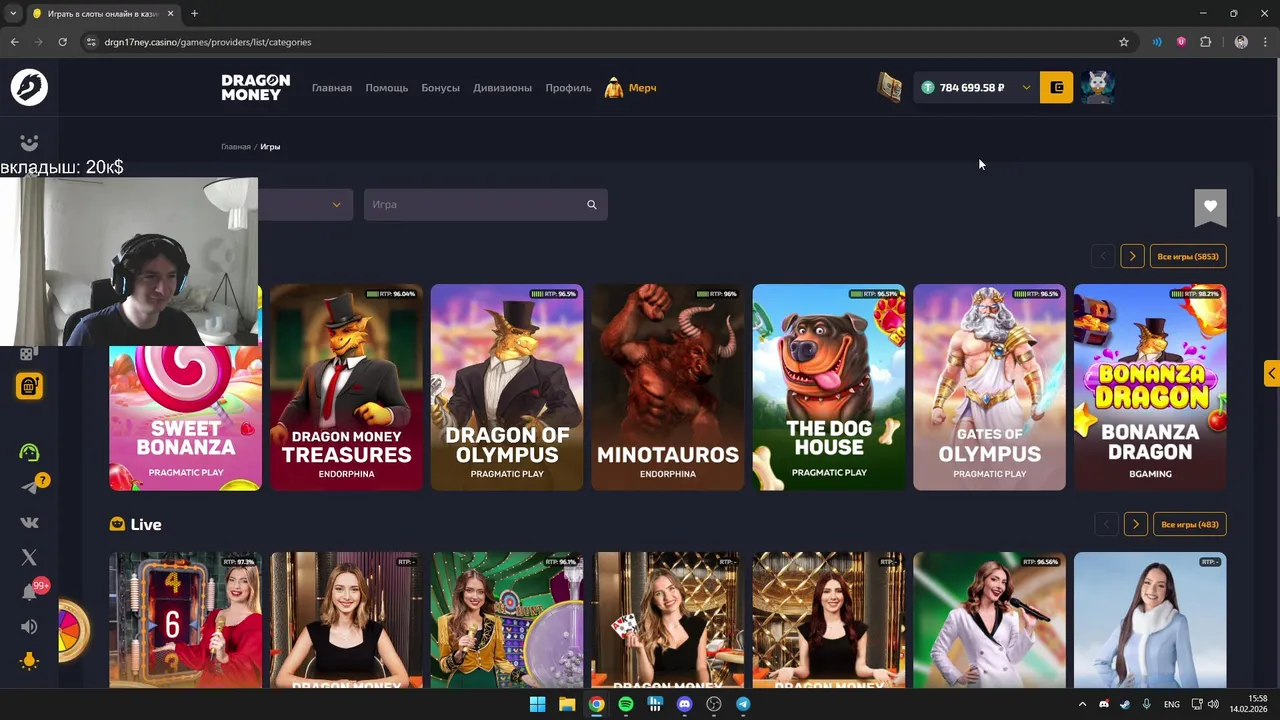Open the notifications bell with 99+ badge
The height and width of the screenshot is (720, 1280).
coord(29,592)
